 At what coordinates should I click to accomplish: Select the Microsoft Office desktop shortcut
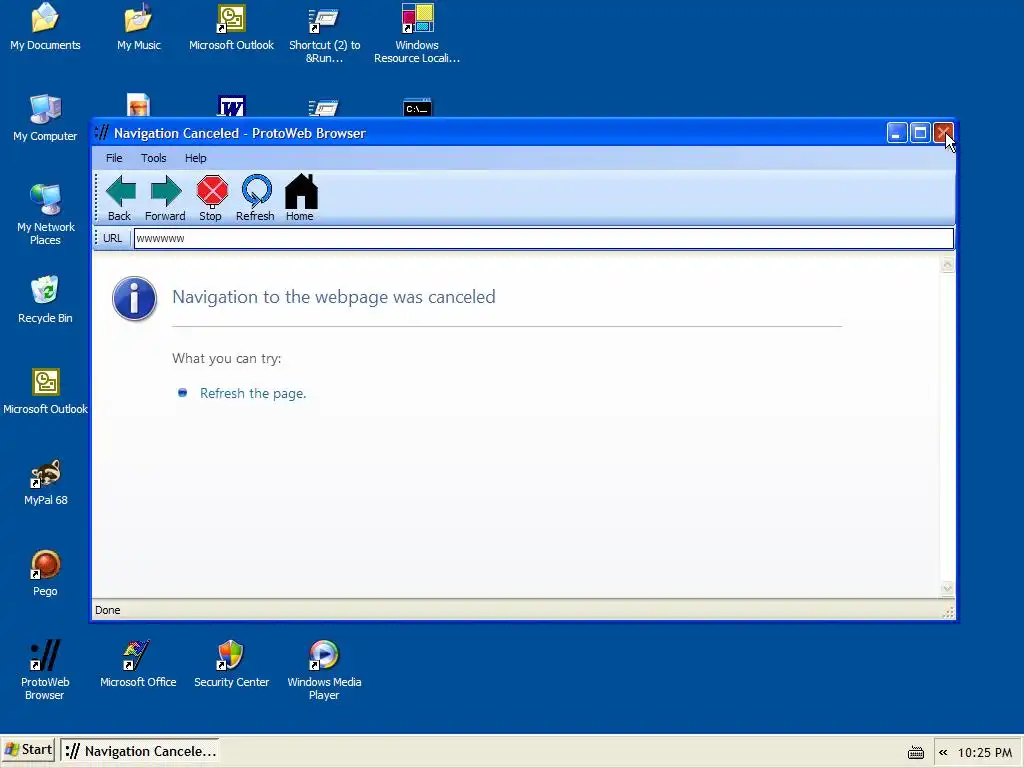[138, 664]
